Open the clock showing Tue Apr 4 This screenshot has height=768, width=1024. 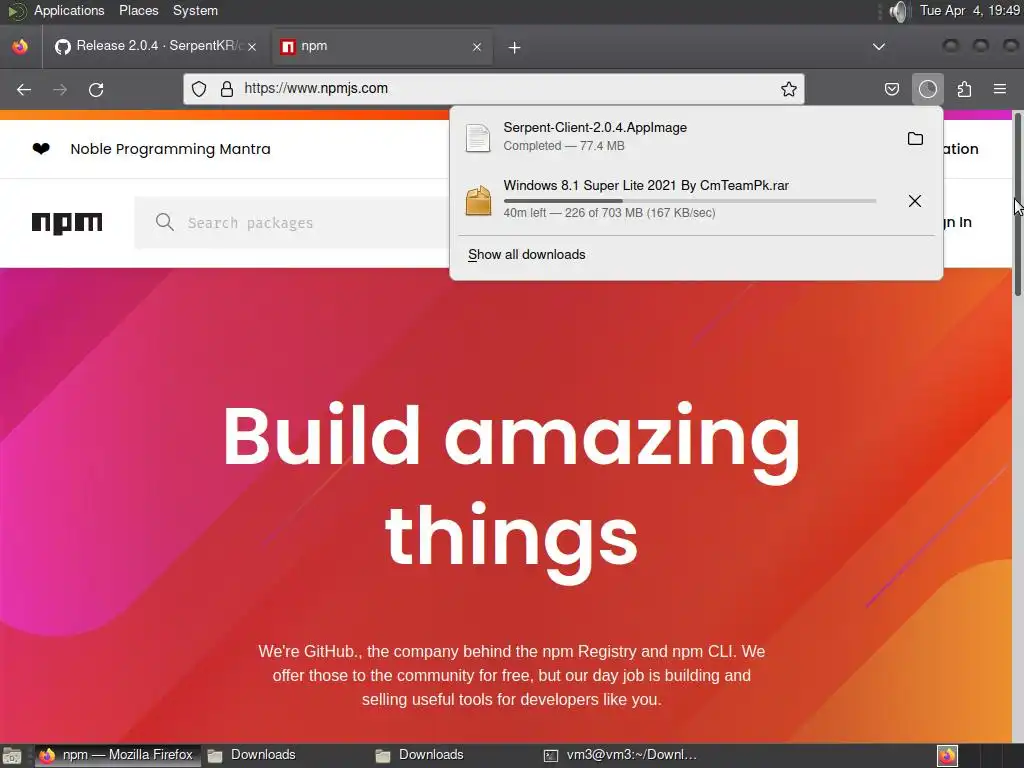969,10
